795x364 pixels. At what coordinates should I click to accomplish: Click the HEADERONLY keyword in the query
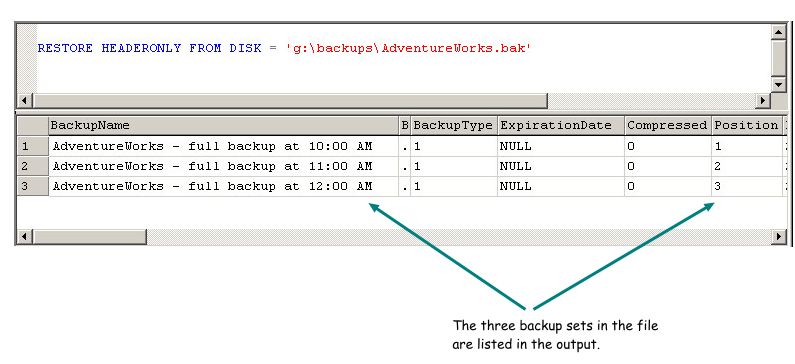pyautogui.click(x=141, y=49)
